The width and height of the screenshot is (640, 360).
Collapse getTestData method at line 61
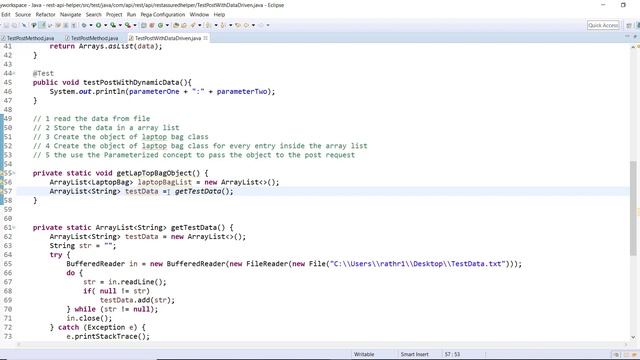tap(14, 228)
